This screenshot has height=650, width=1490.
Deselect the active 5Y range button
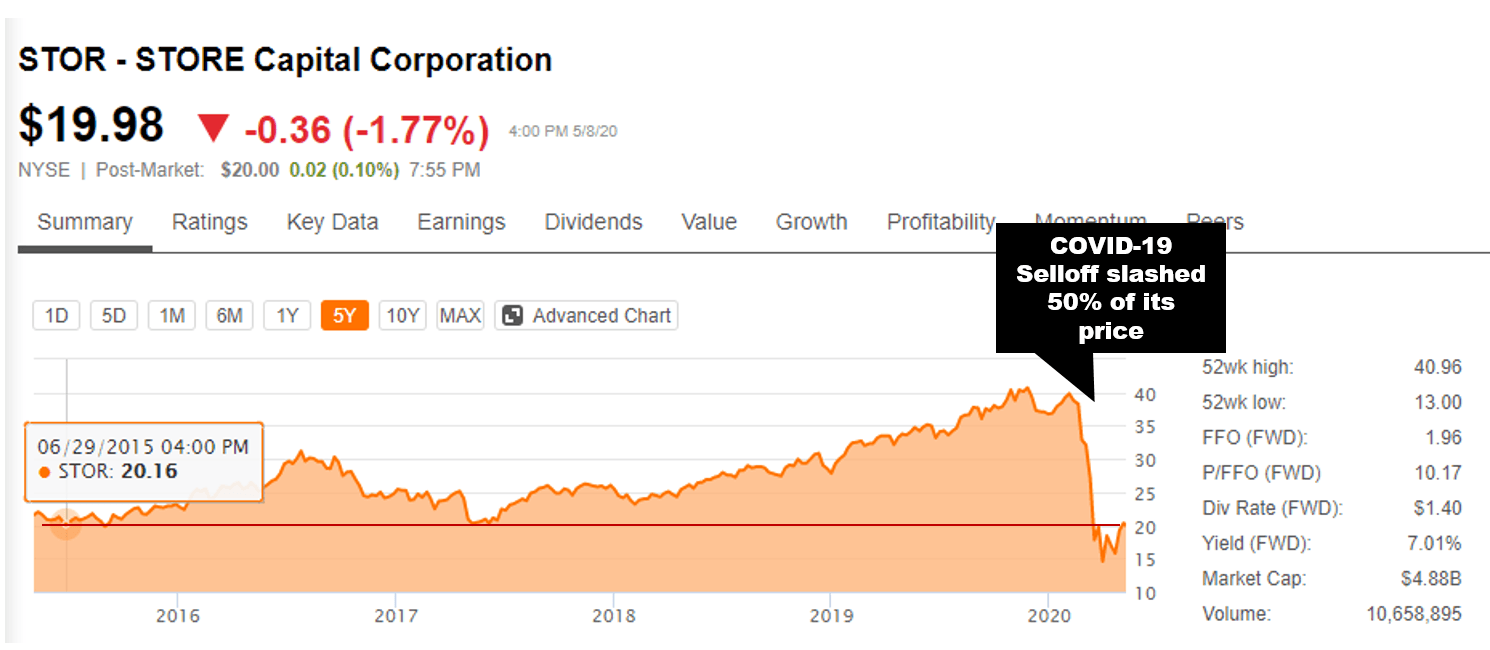coord(344,315)
